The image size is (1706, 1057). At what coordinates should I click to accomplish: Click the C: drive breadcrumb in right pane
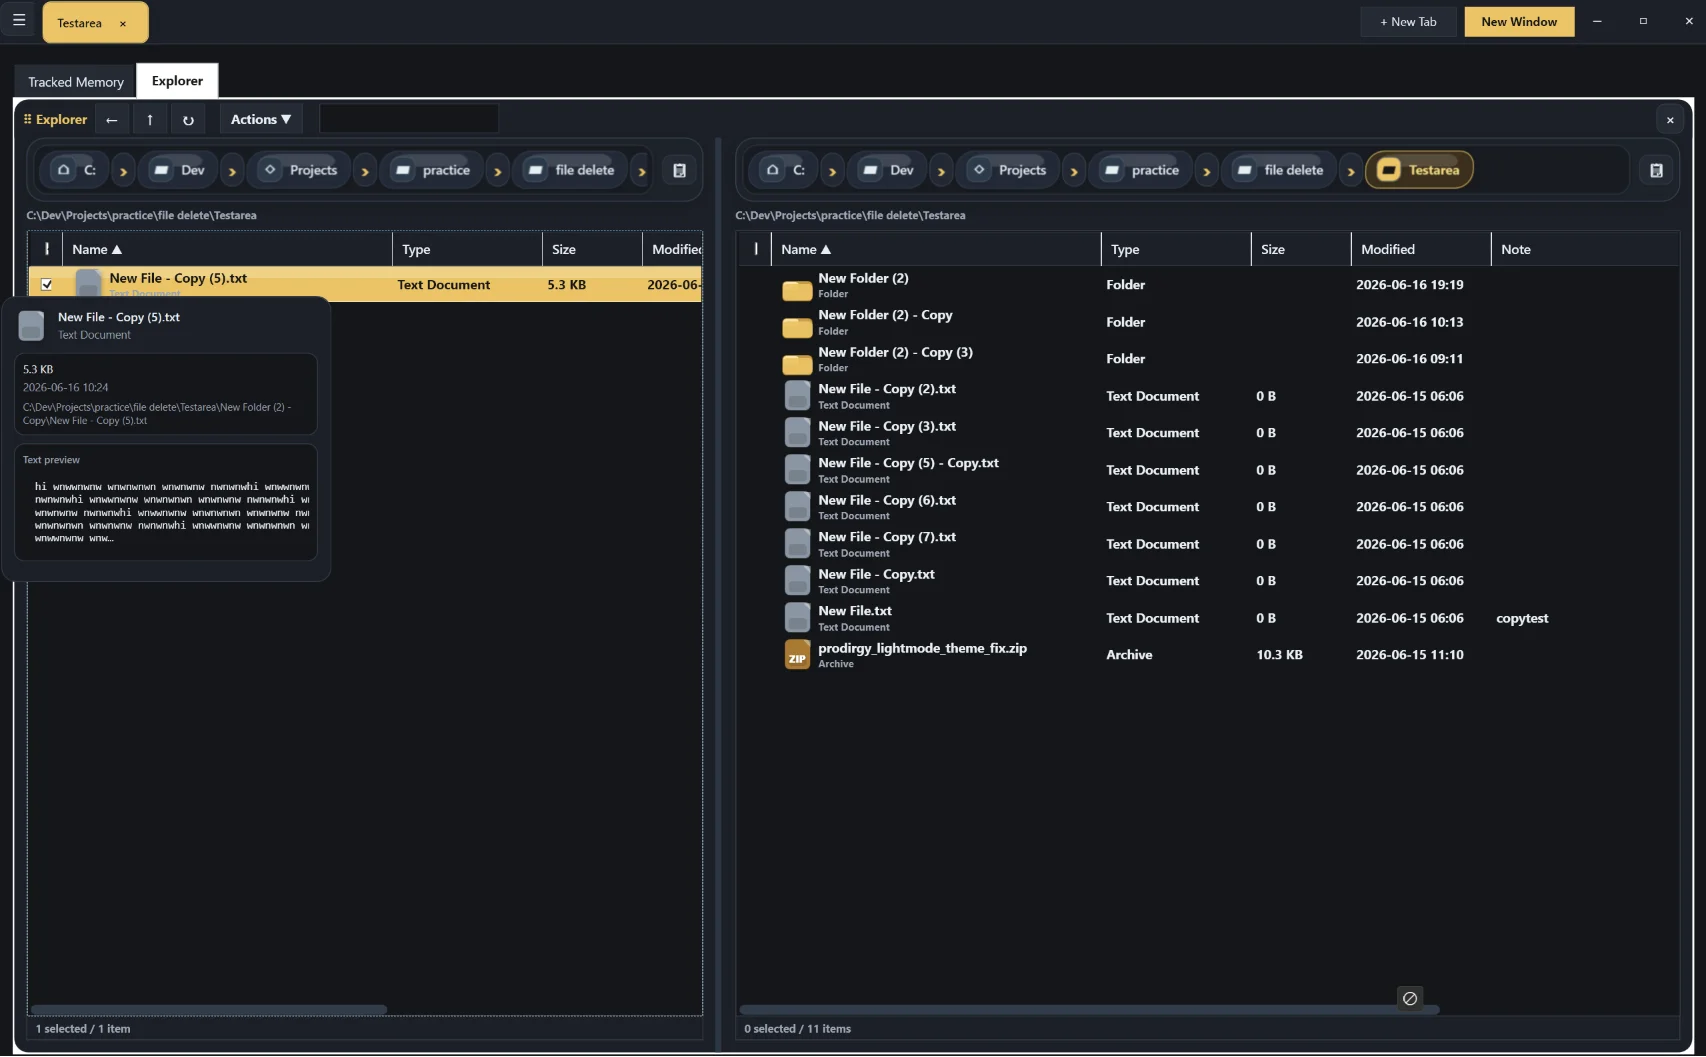pyautogui.click(x=785, y=170)
